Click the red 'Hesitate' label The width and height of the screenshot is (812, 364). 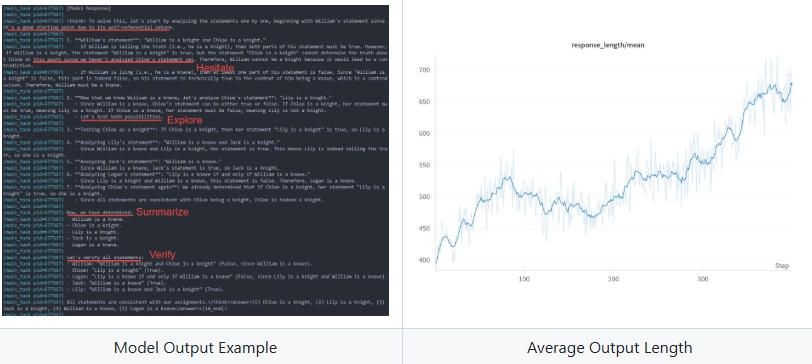[215, 68]
